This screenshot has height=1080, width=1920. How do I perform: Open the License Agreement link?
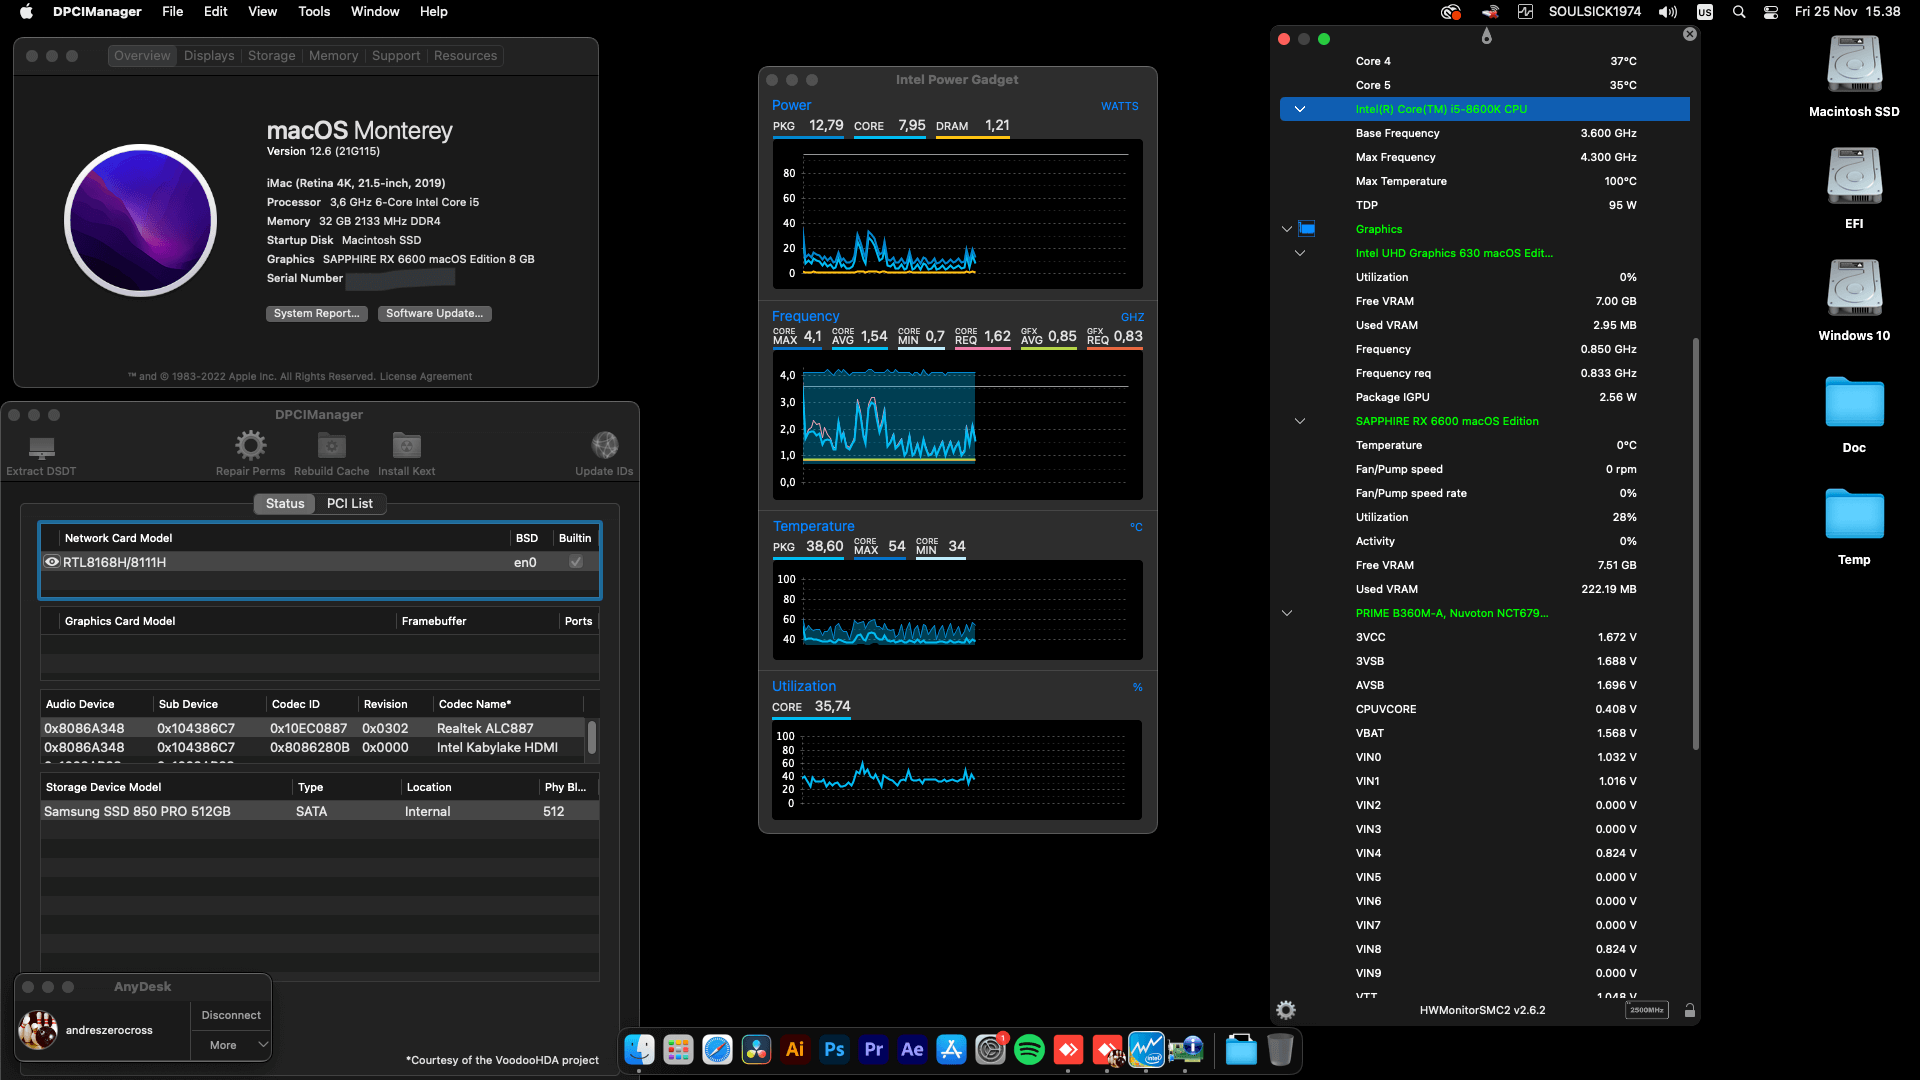tap(426, 377)
